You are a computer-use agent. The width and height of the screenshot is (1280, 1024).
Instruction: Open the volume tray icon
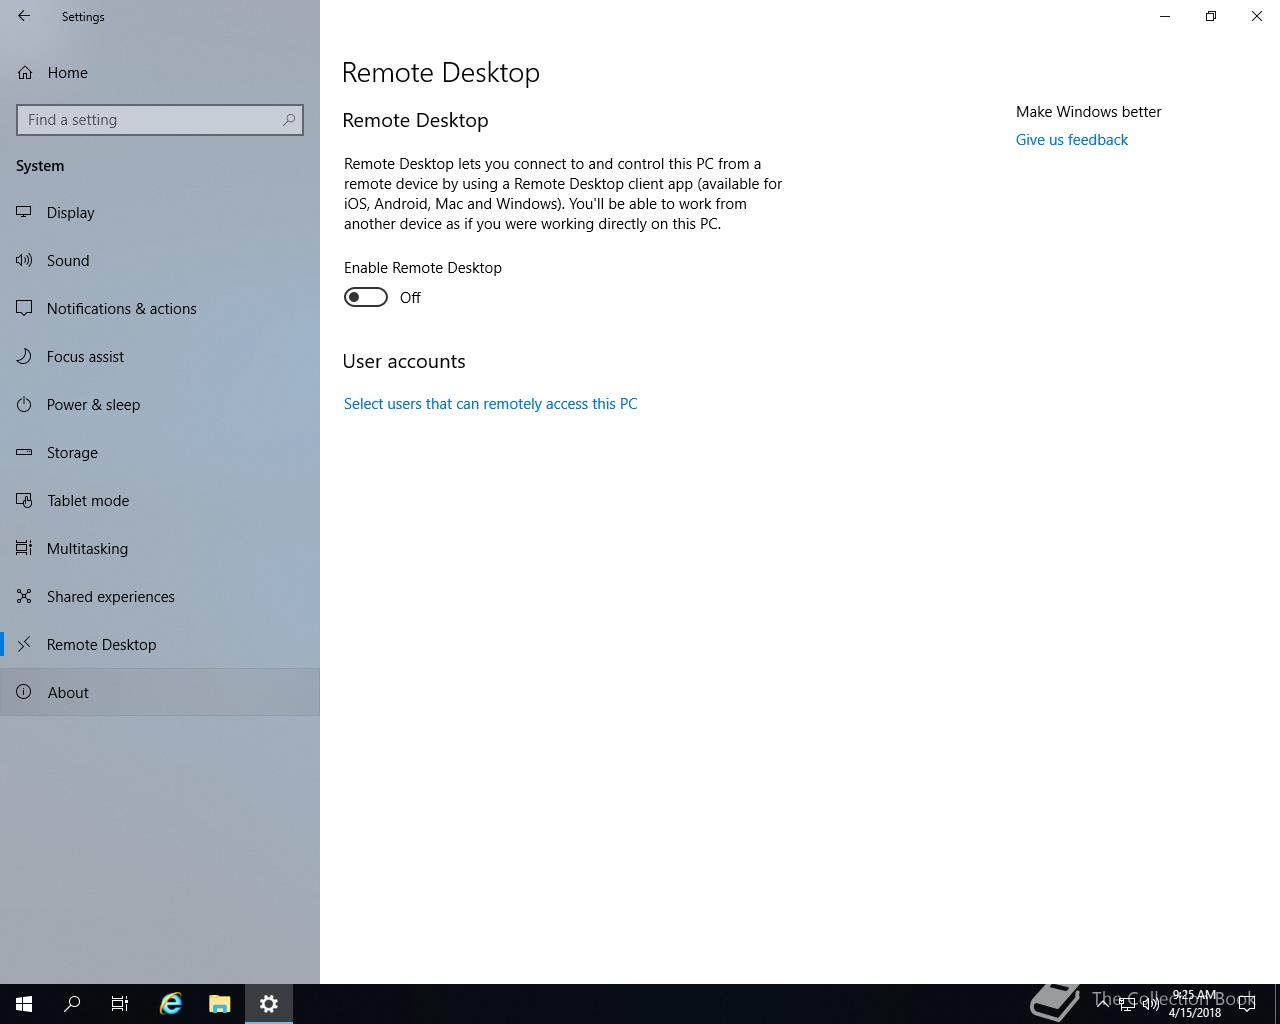pyautogui.click(x=1150, y=1003)
